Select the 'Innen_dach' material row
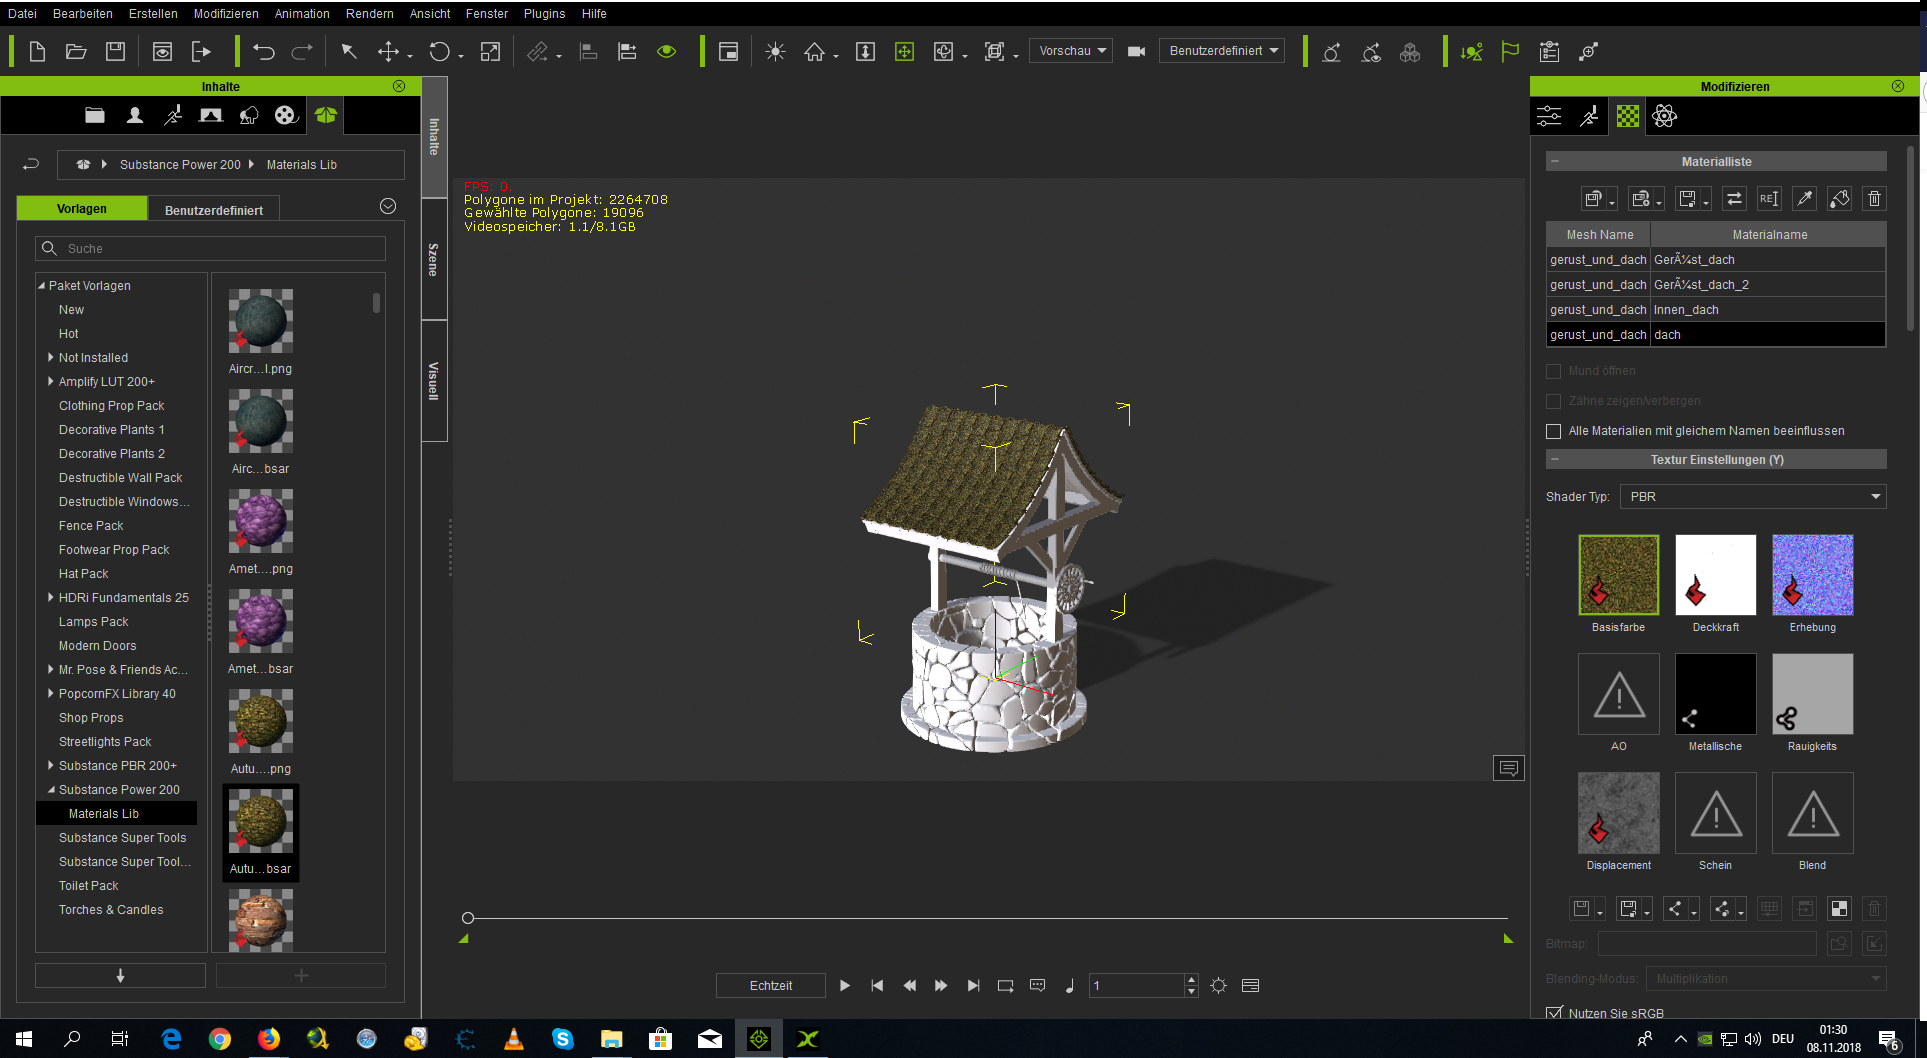 pos(1716,309)
